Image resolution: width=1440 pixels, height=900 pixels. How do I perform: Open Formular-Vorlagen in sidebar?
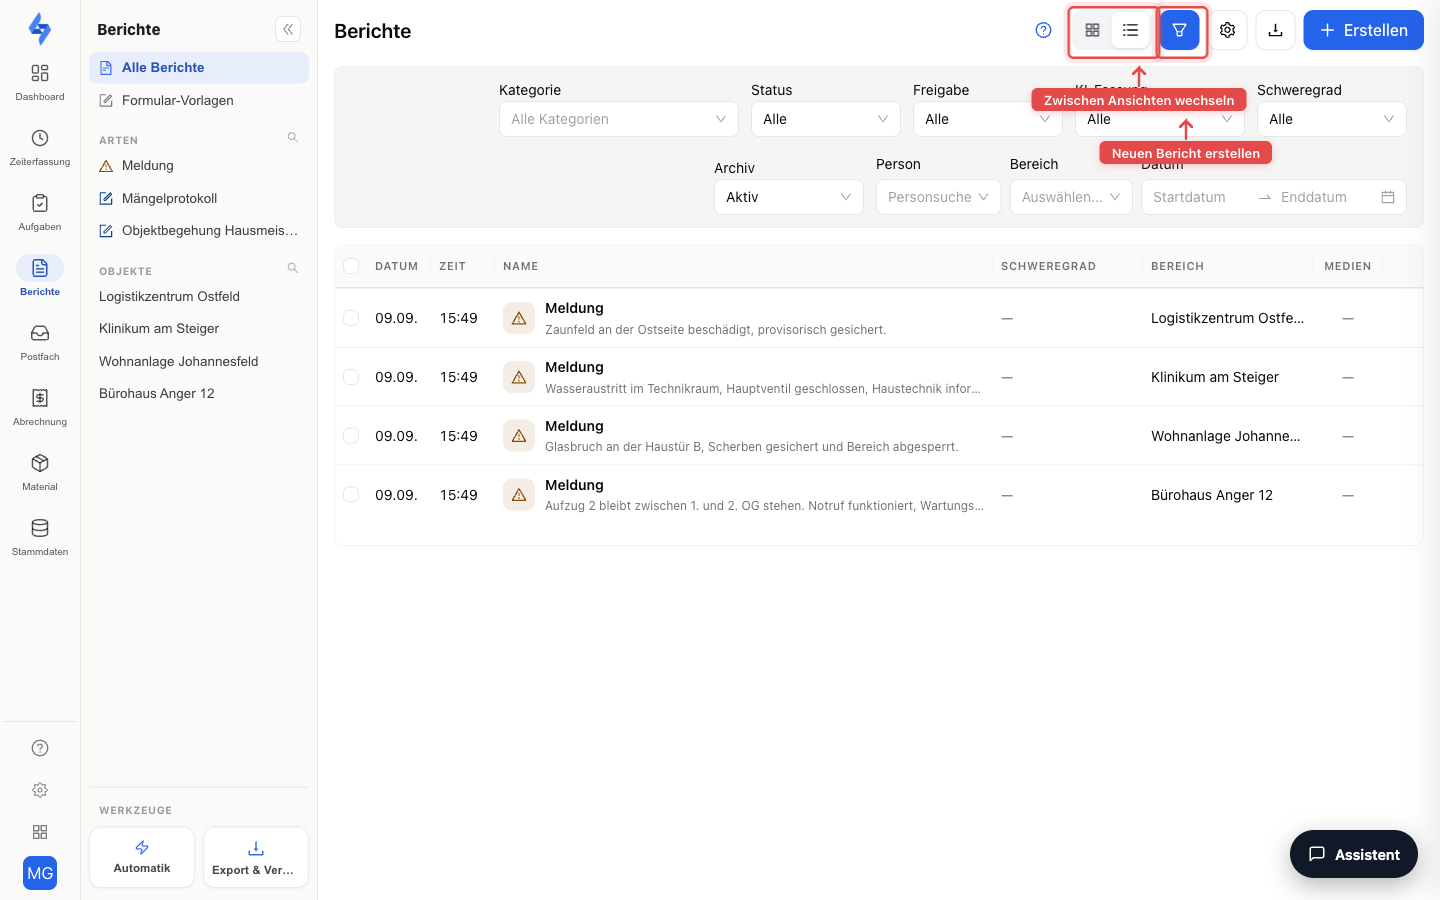pyautogui.click(x=199, y=100)
